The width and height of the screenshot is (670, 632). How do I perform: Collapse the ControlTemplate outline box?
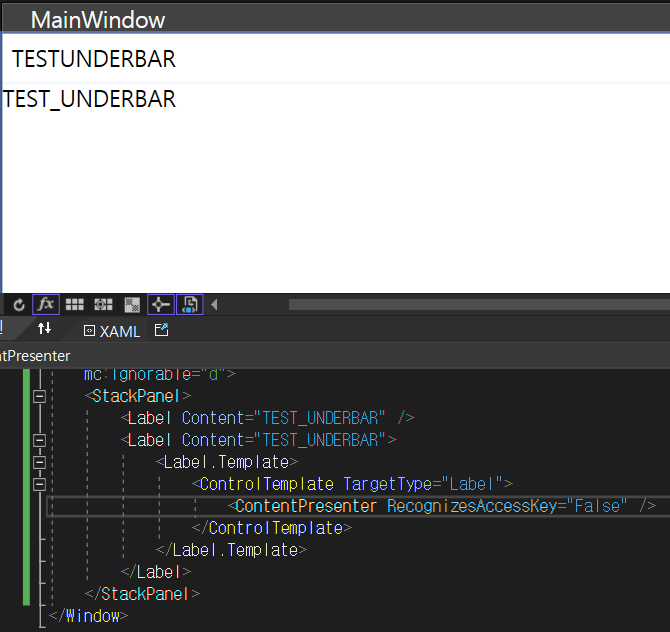pyautogui.click(x=39, y=484)
